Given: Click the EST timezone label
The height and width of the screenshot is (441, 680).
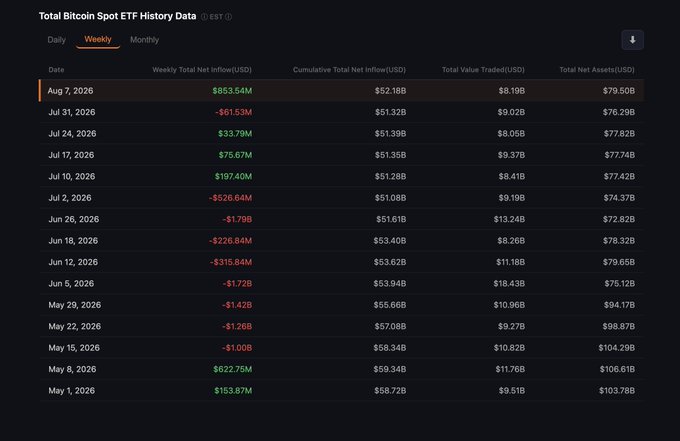Looking at the screenshot, I should point(216,17).
